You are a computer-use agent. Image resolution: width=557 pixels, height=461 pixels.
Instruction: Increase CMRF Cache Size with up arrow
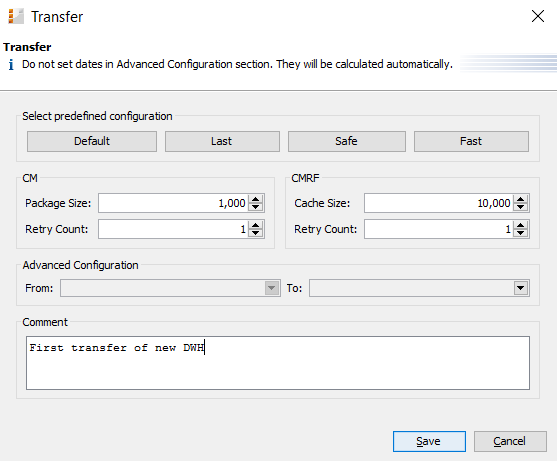click(521, 199)
